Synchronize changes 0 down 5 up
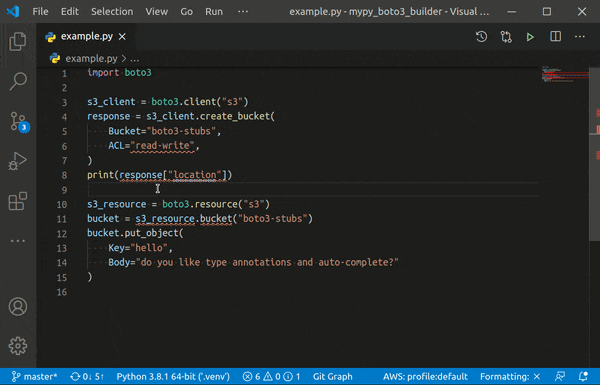The width and height of the screenshot is (600, 385). click(87, 377)
